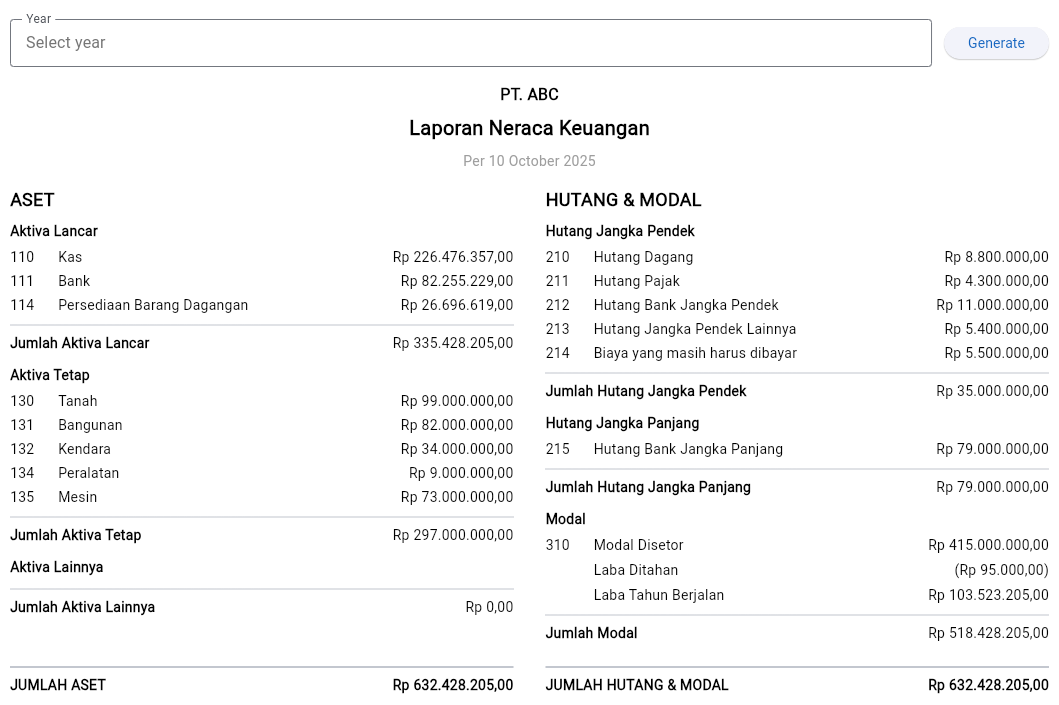Select the Hutang Pajak entry
1059x705 pixels.
click(x=636, y=281)
